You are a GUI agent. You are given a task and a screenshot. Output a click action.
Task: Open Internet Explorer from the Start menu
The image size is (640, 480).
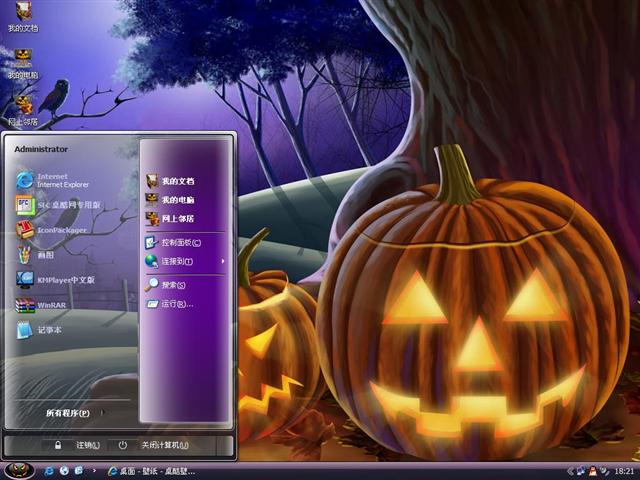point(60,180)
